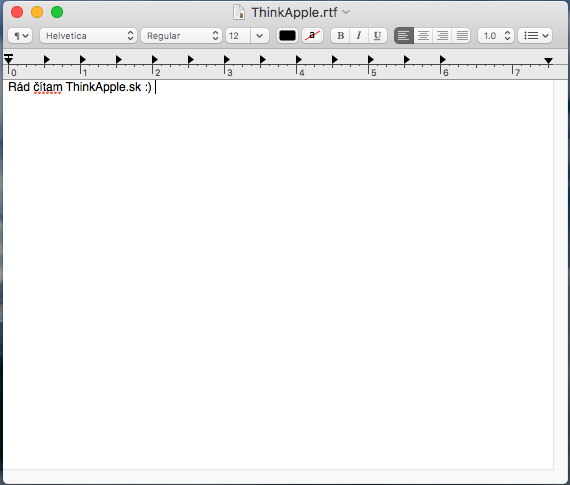The width and height of the screenshot is (570, 485).
Task: Click the misspelled word "čítam"
Action: point(48,87)
